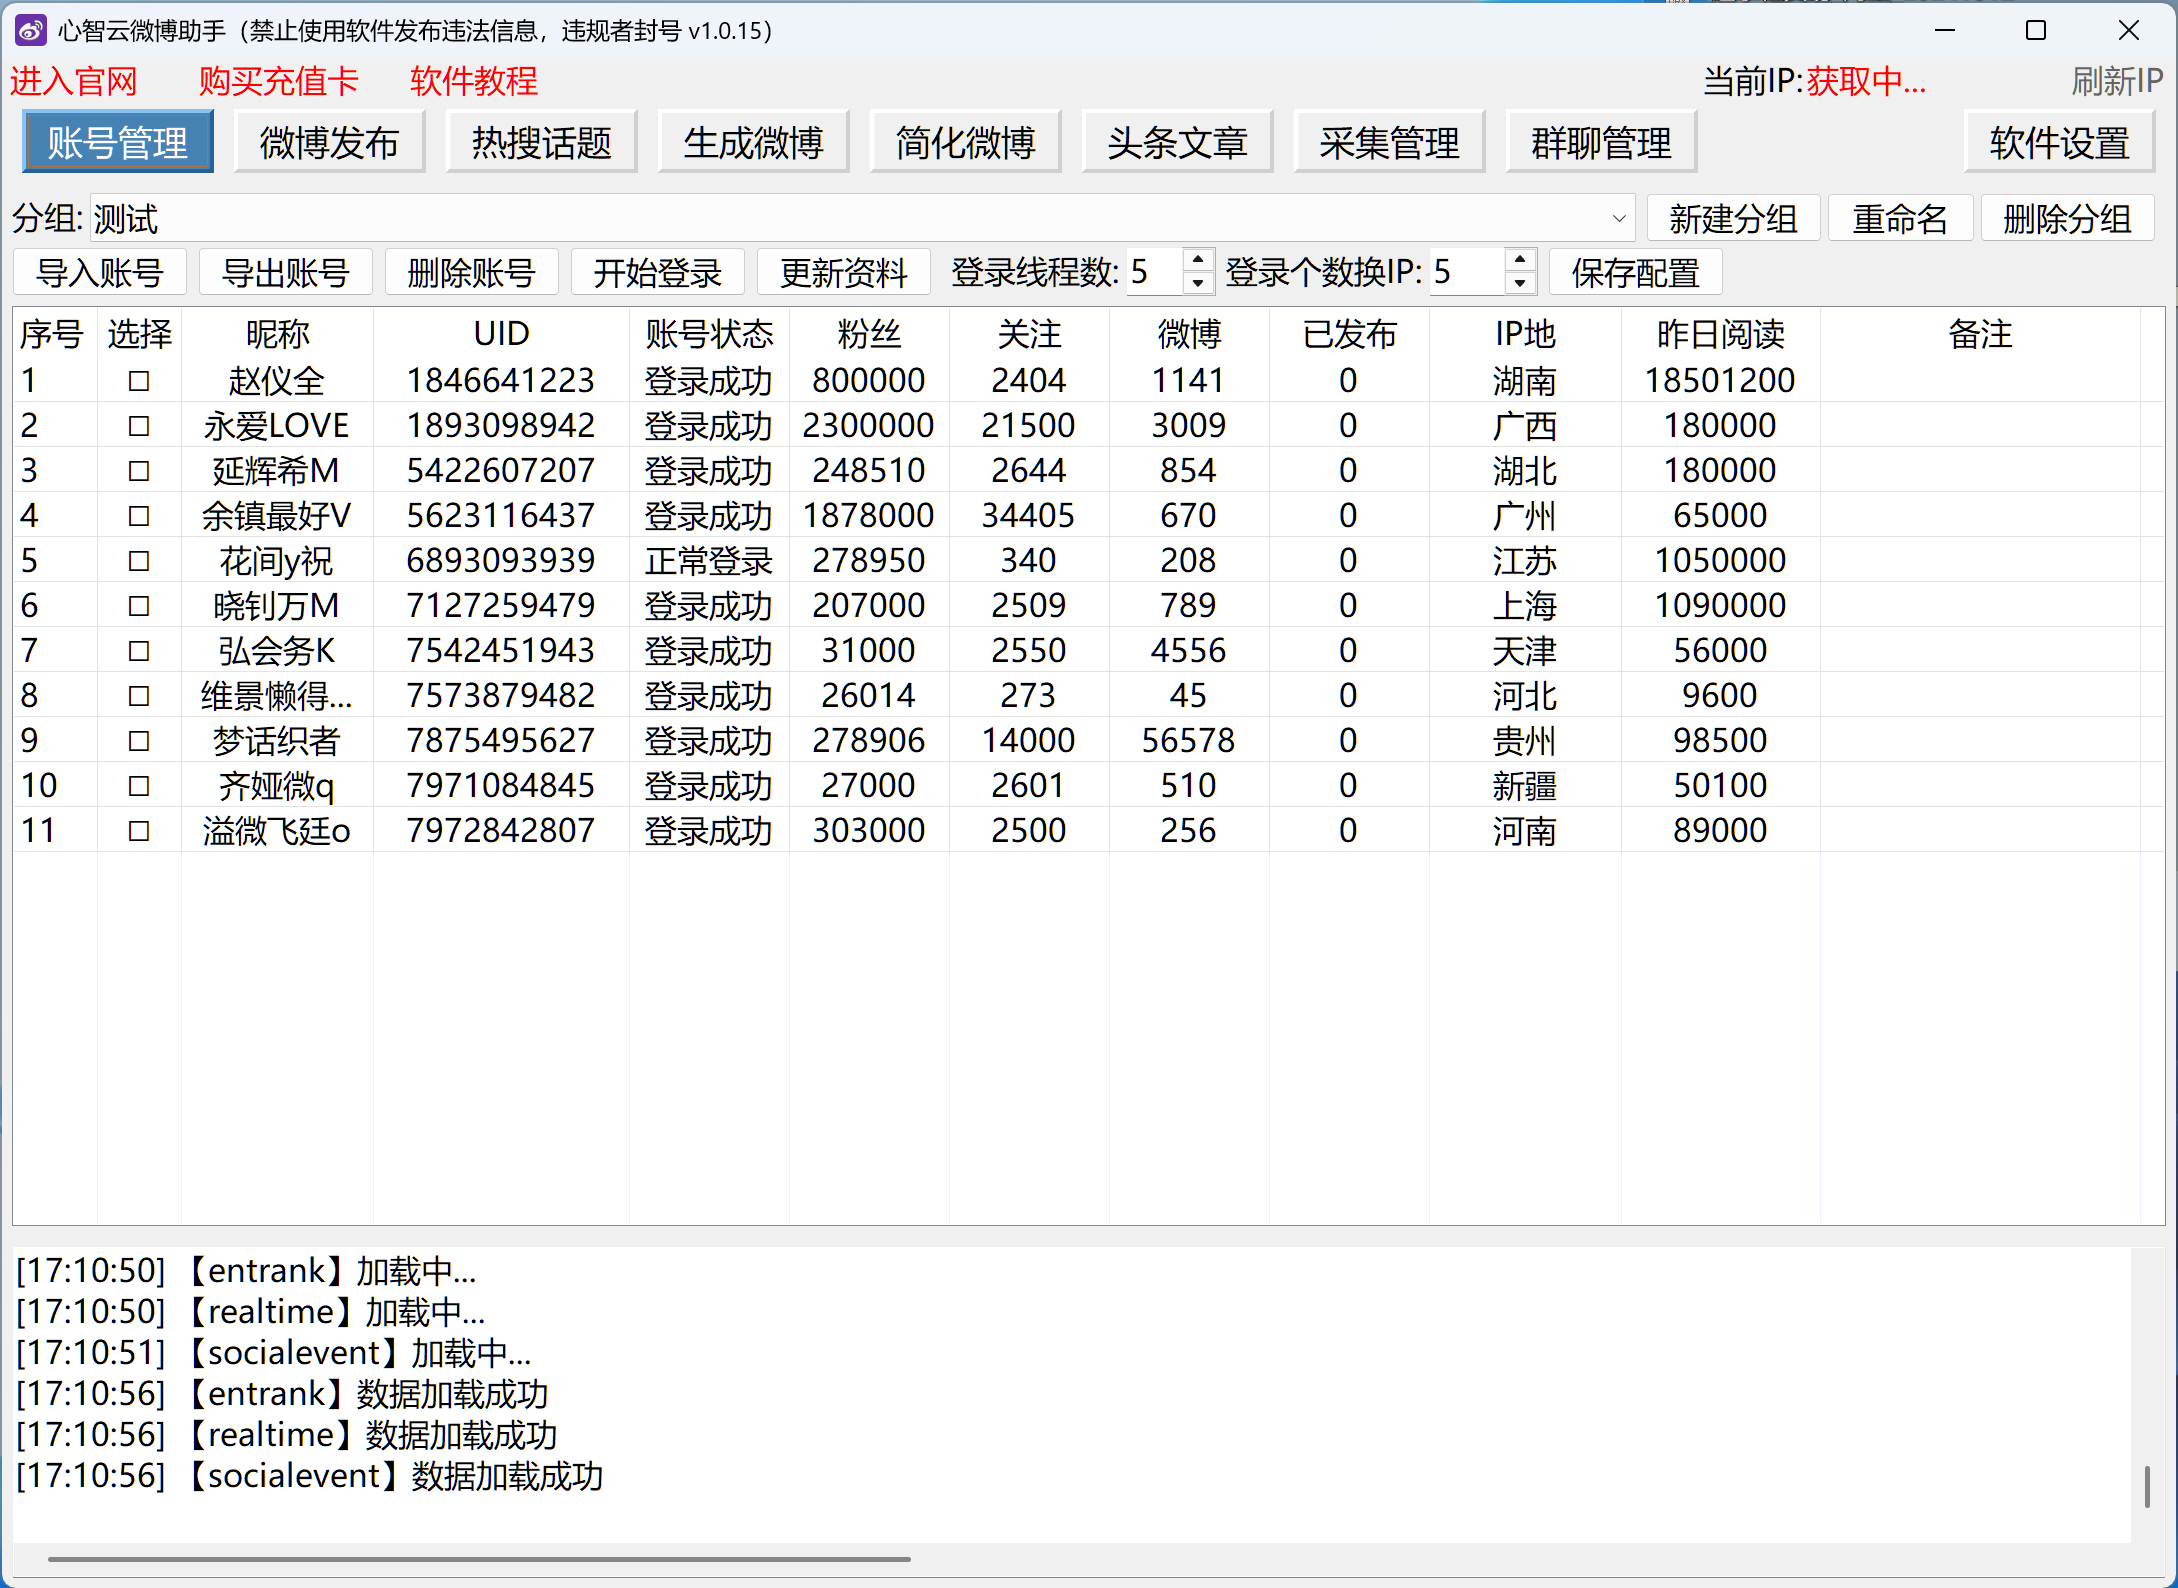The width and height of the screenshot is (2178, 1588).
Task: Click 新建分组 to create a group
Action: [x=1732, y=219]
